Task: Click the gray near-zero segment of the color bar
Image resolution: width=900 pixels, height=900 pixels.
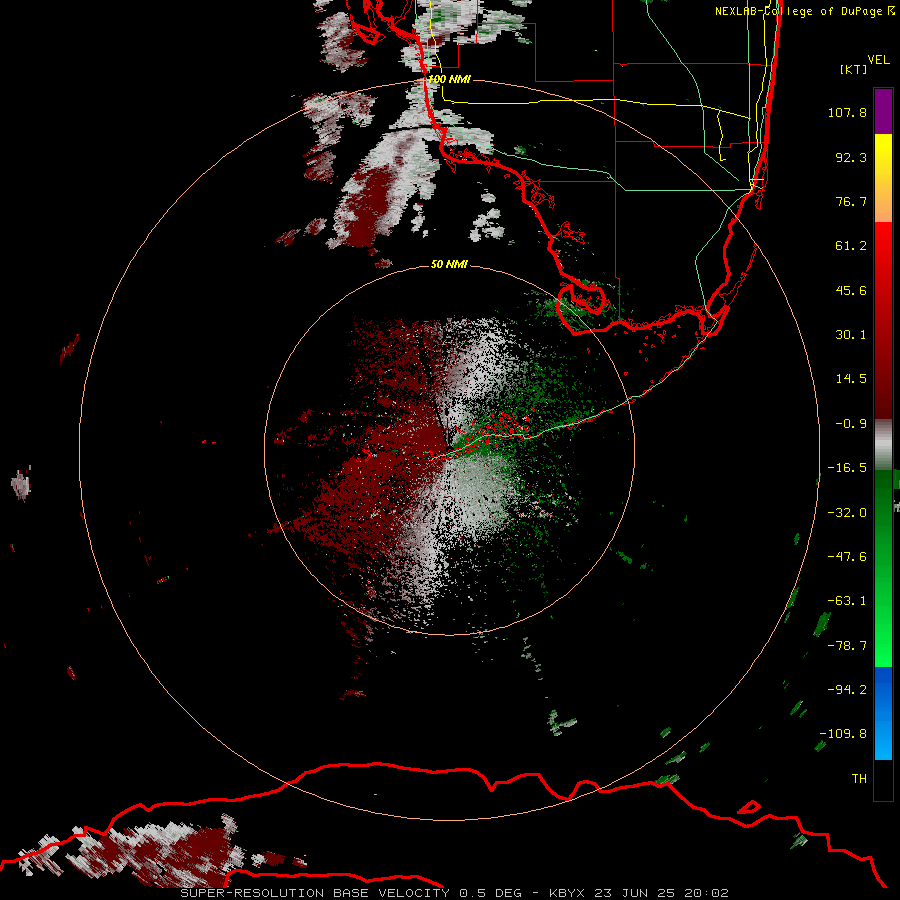Action: coord(883,445)
